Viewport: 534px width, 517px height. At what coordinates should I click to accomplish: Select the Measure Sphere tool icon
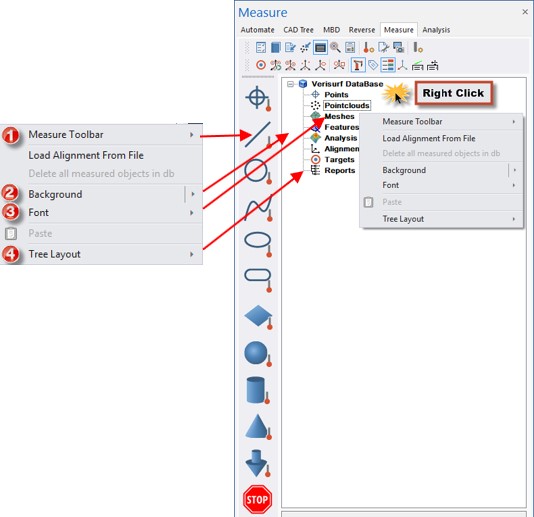(x=258, y=354)
